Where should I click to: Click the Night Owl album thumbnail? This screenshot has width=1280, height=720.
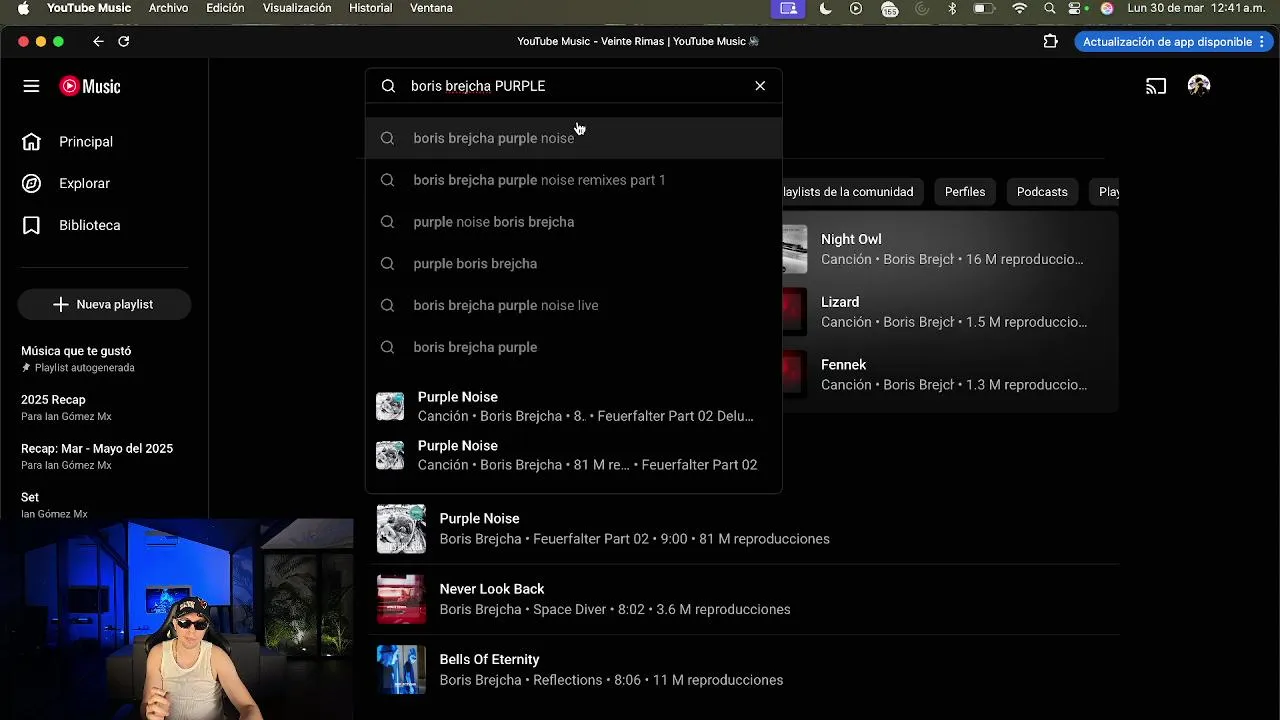coord(794,249)
